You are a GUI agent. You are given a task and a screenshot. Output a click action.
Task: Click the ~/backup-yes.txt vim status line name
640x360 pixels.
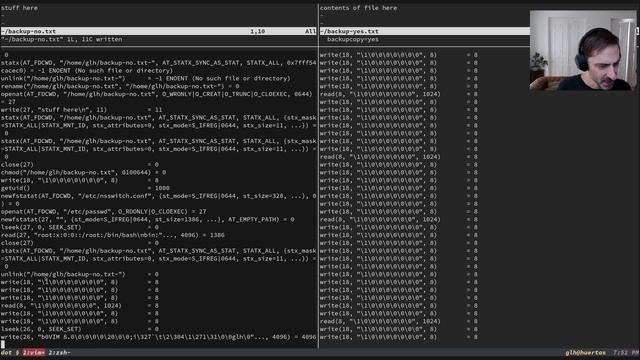[x=349, y=31]
